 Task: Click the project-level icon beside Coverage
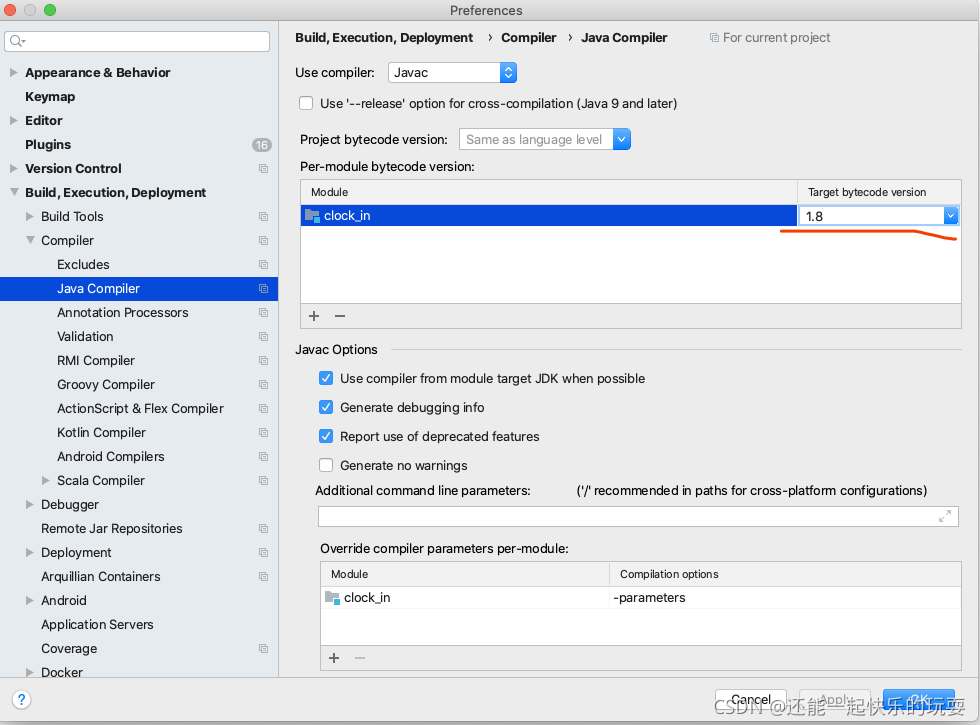[264, 649]
